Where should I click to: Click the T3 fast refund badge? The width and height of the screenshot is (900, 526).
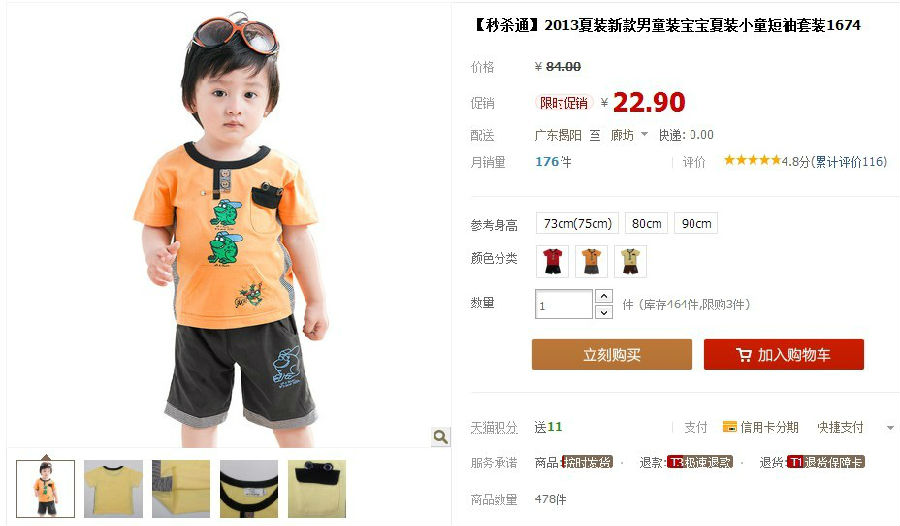(x=700, y=462)
